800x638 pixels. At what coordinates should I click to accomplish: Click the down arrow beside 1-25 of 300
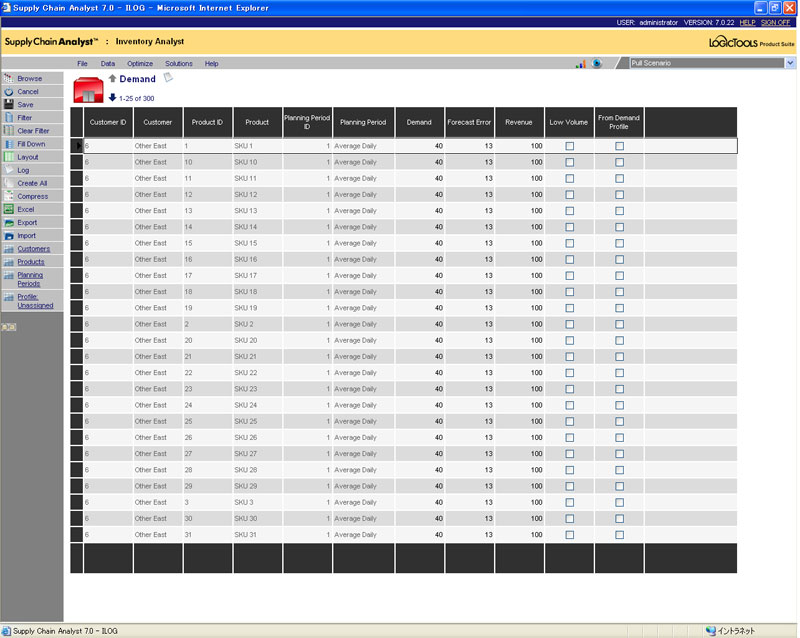(113, 97)
